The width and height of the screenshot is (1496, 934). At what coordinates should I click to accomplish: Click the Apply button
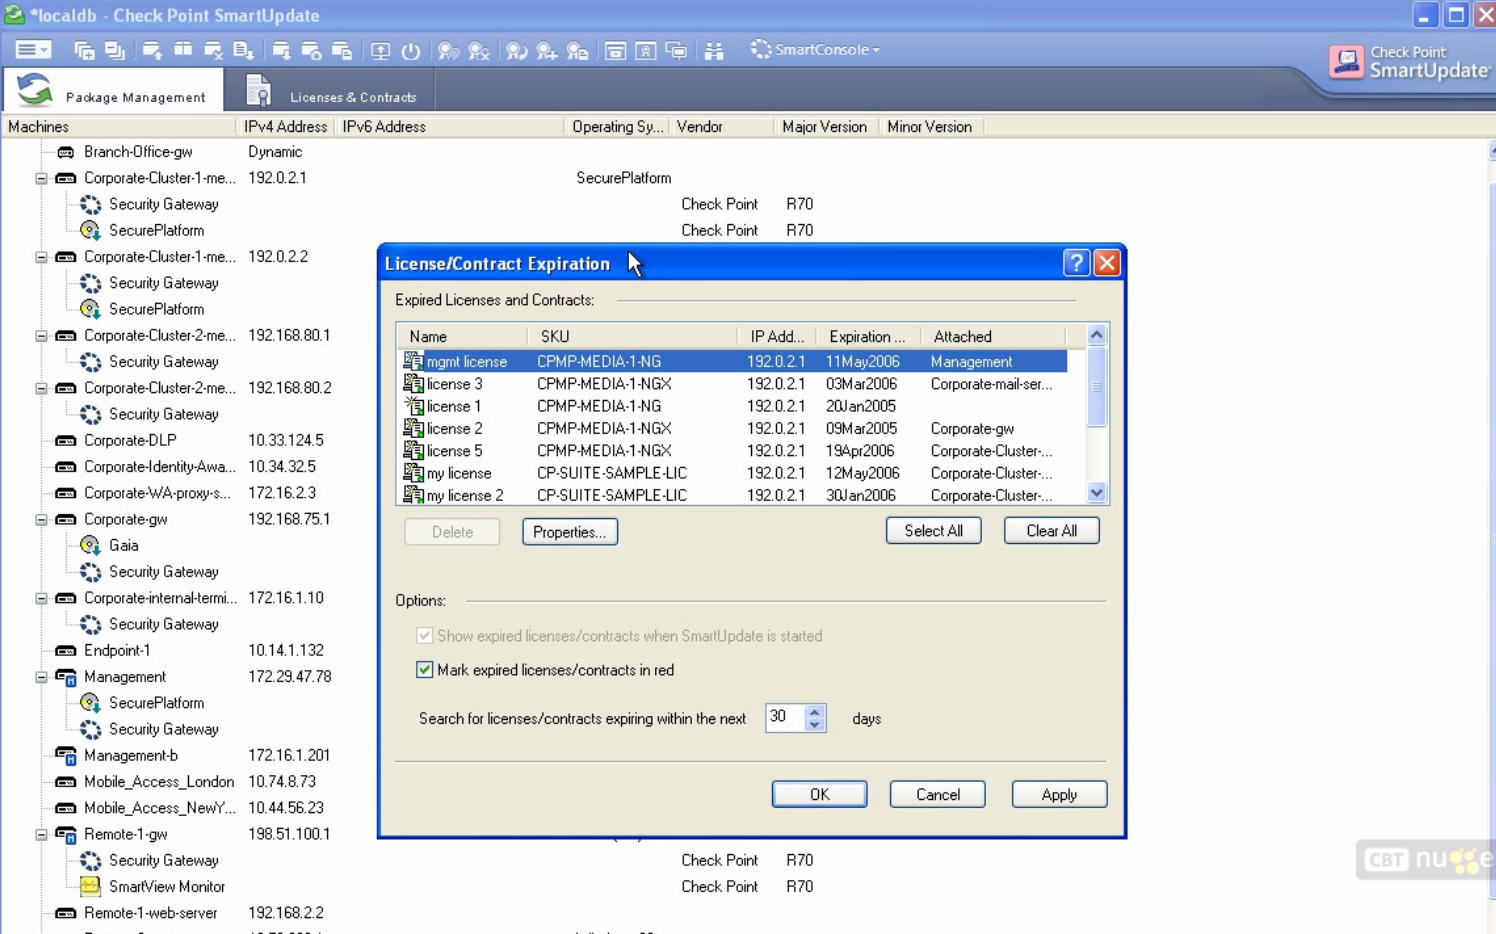pos(1059,794)
